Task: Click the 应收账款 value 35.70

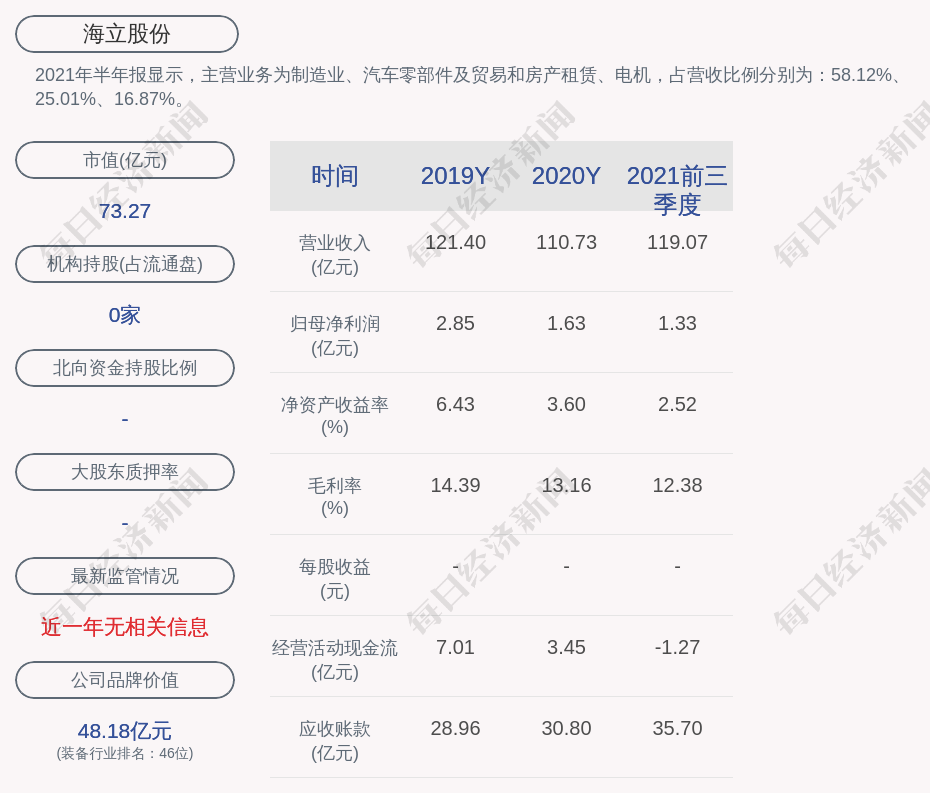Action: (677, 728)
